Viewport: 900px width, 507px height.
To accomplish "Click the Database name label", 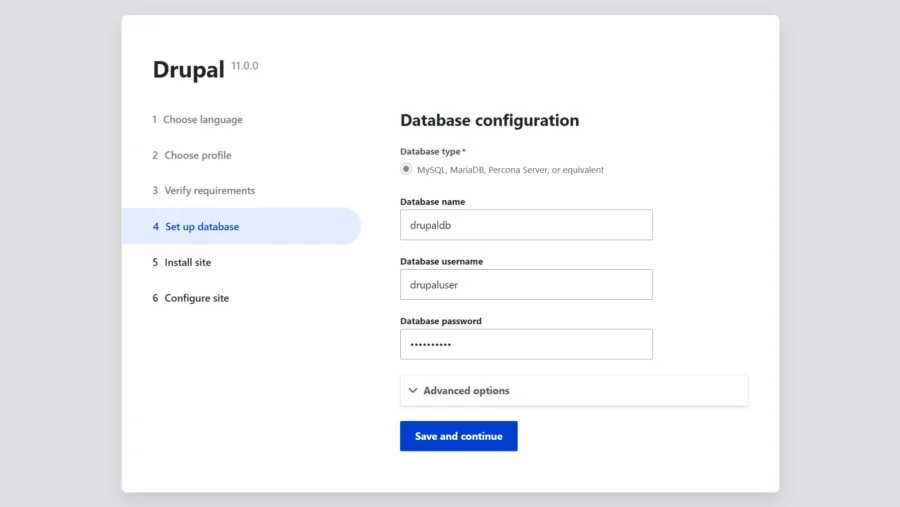I will 433,202.
